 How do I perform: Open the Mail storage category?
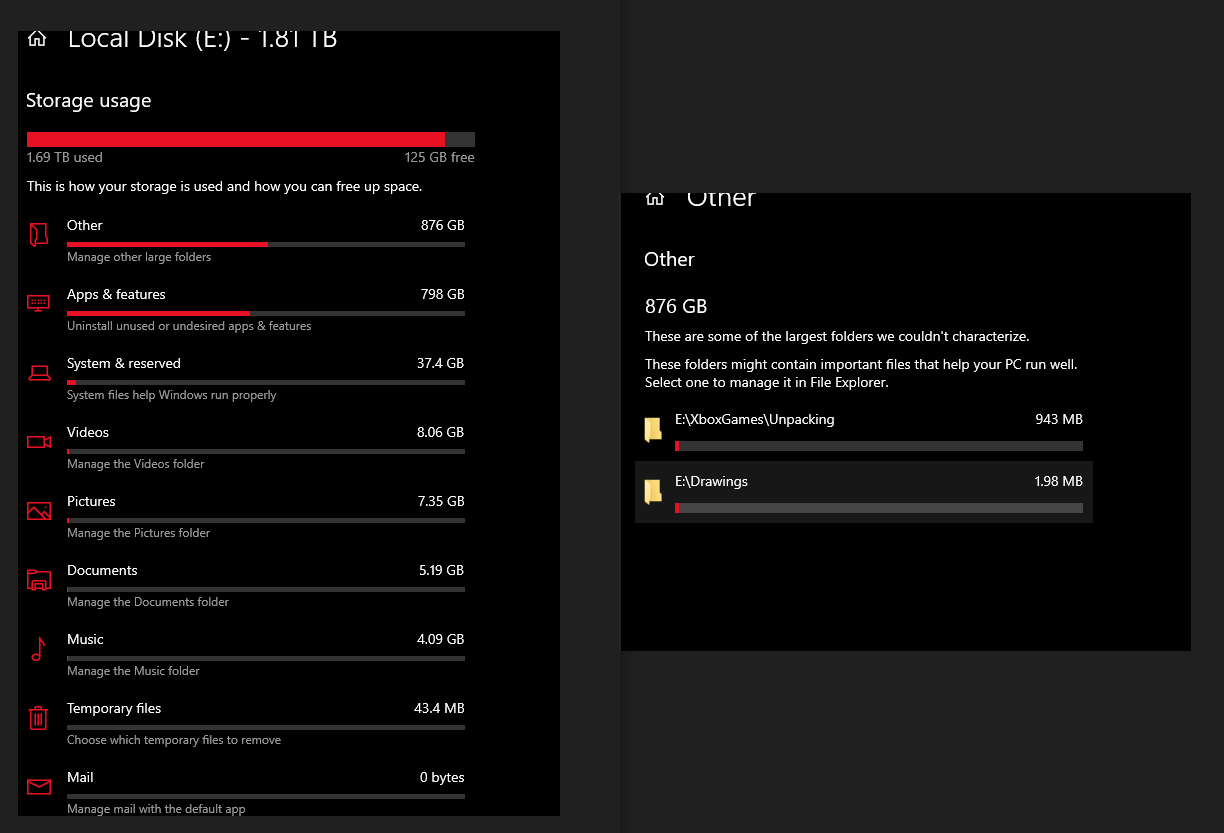pos(246,792)
